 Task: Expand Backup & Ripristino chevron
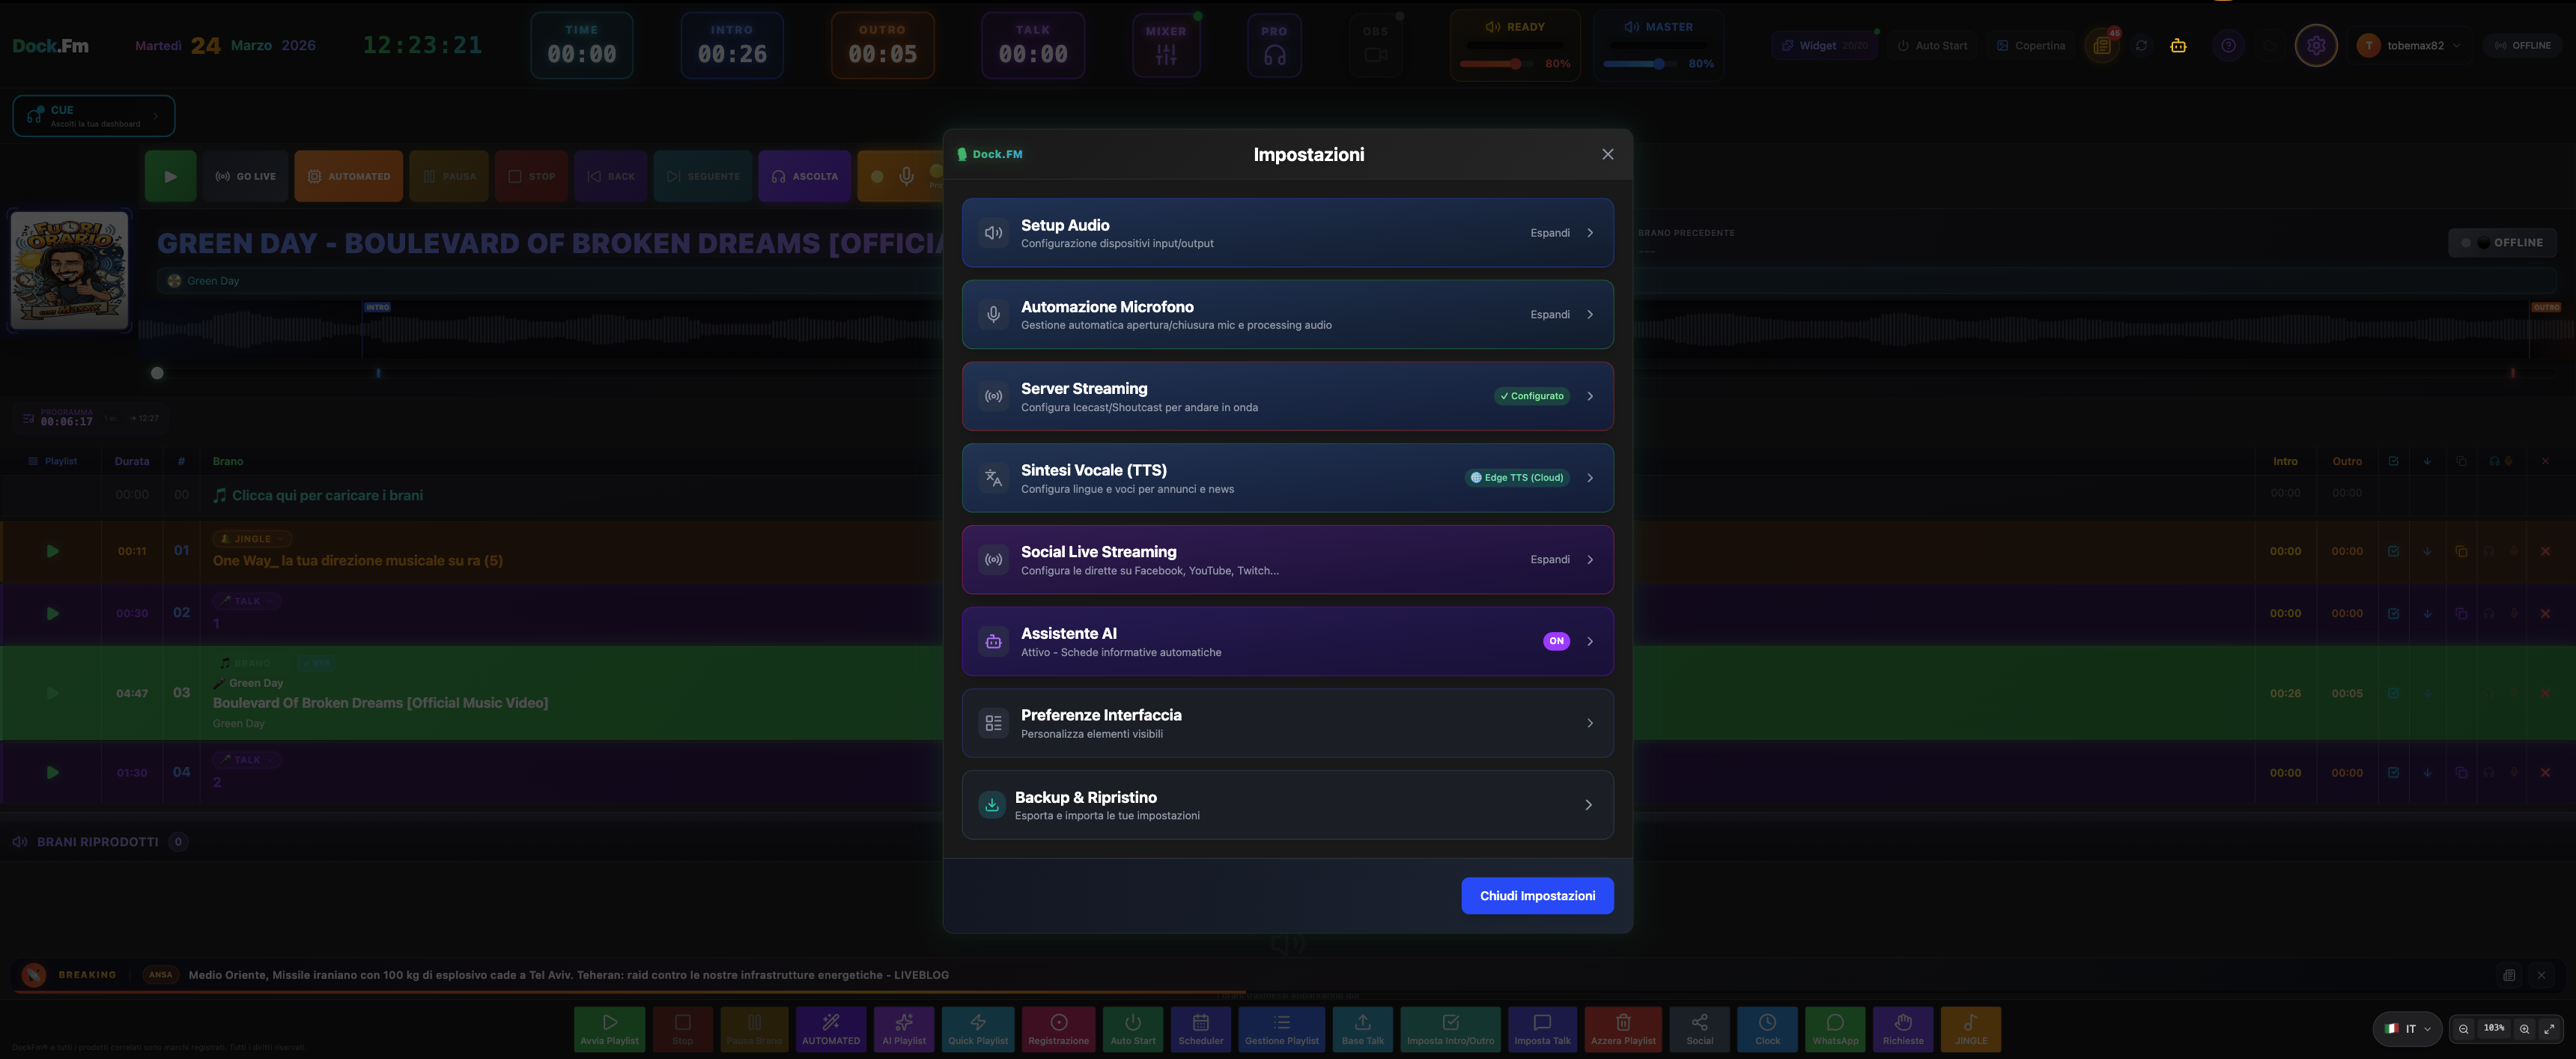[x=1588, y=805]
